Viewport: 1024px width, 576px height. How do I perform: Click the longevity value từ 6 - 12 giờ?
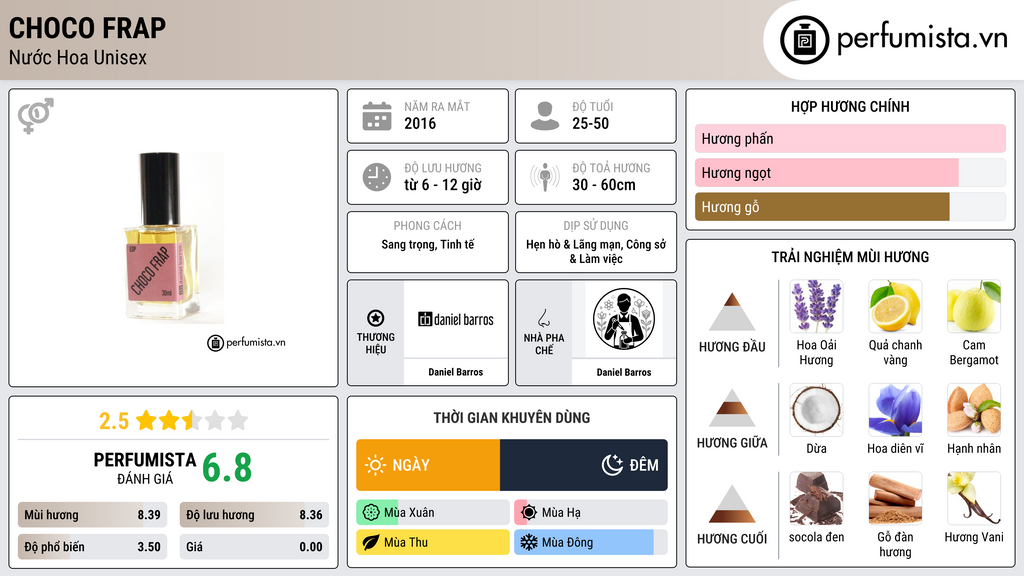tap(443, 185)
